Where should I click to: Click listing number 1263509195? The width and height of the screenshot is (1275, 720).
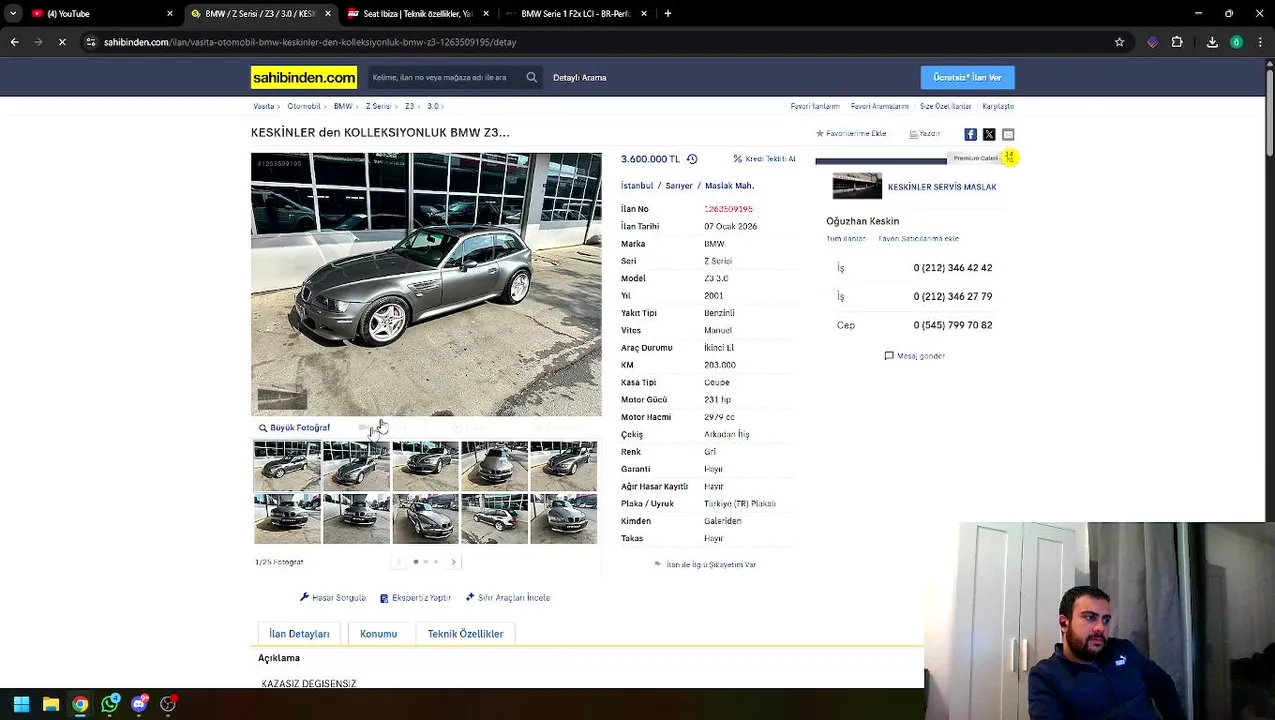pos(728,209)
